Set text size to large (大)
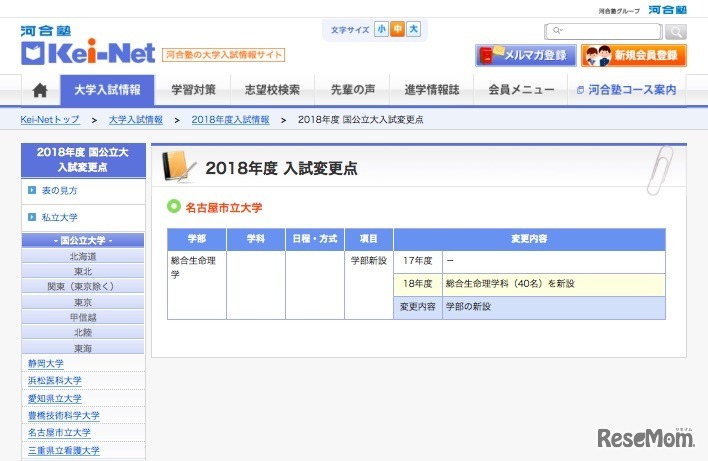 [x=413, y=29]
